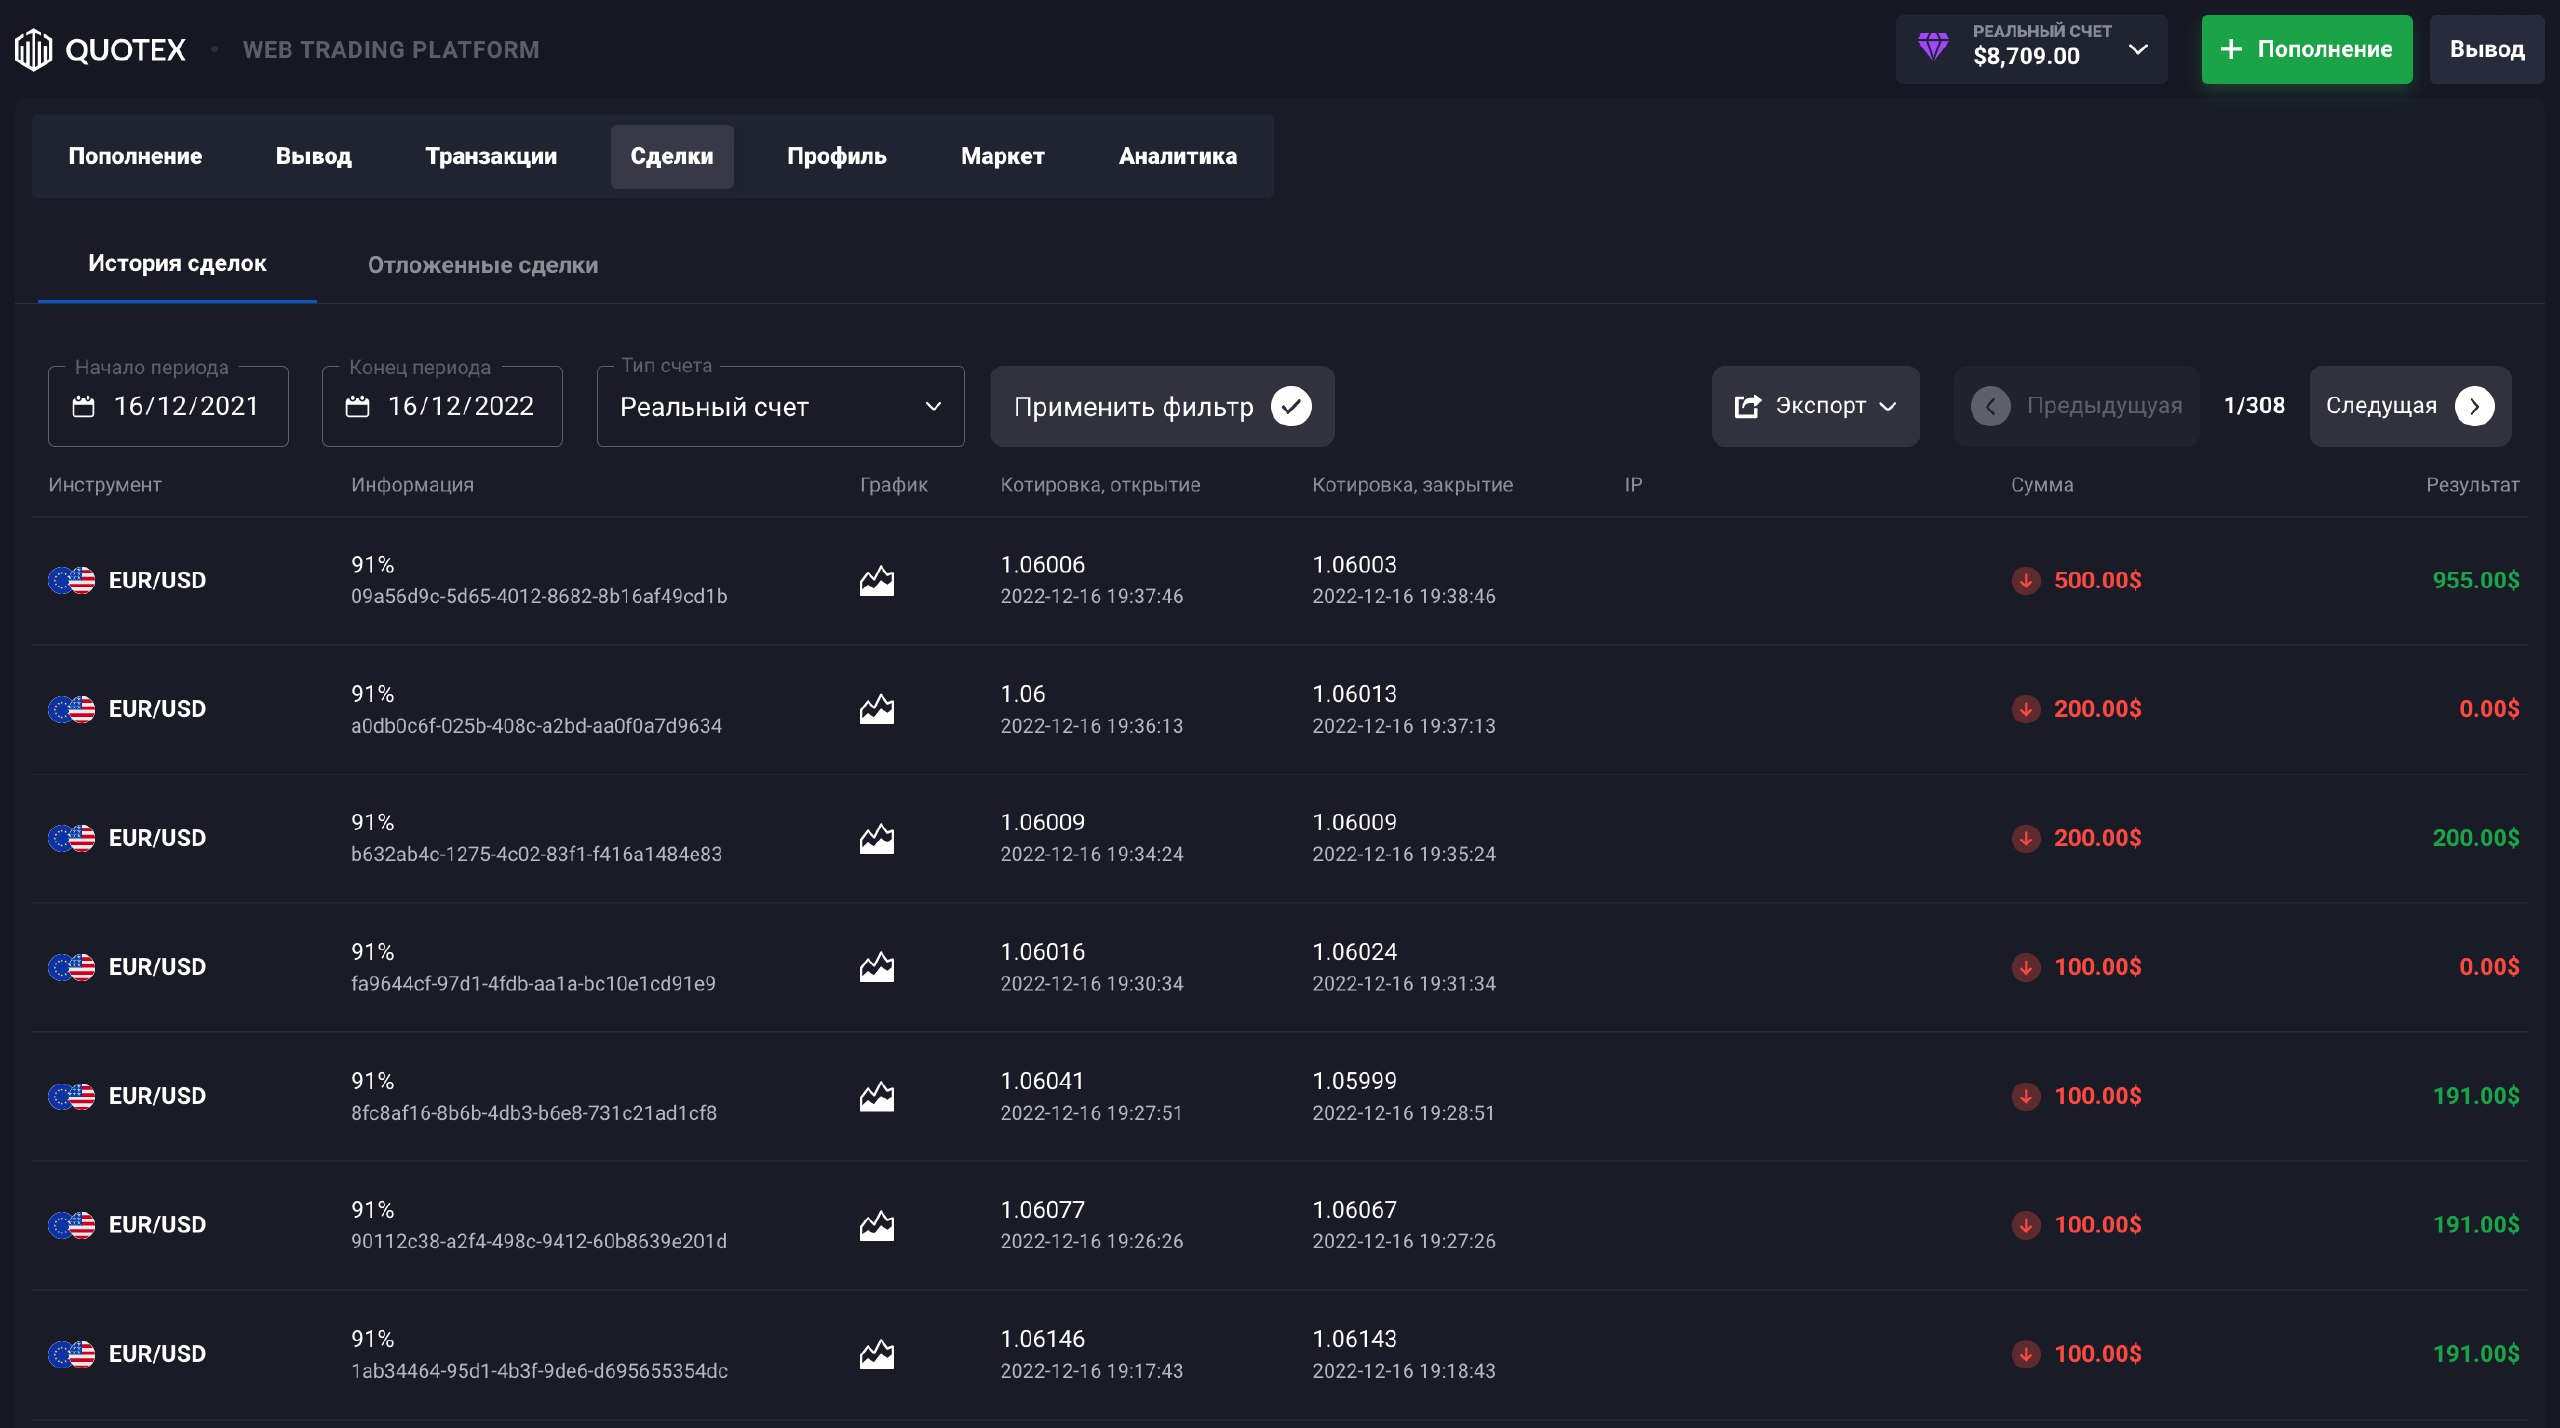The width and height of the screenshot is (2560, 1428).
Task: Click next page right arrow circle
Action: coord(2474,406)
